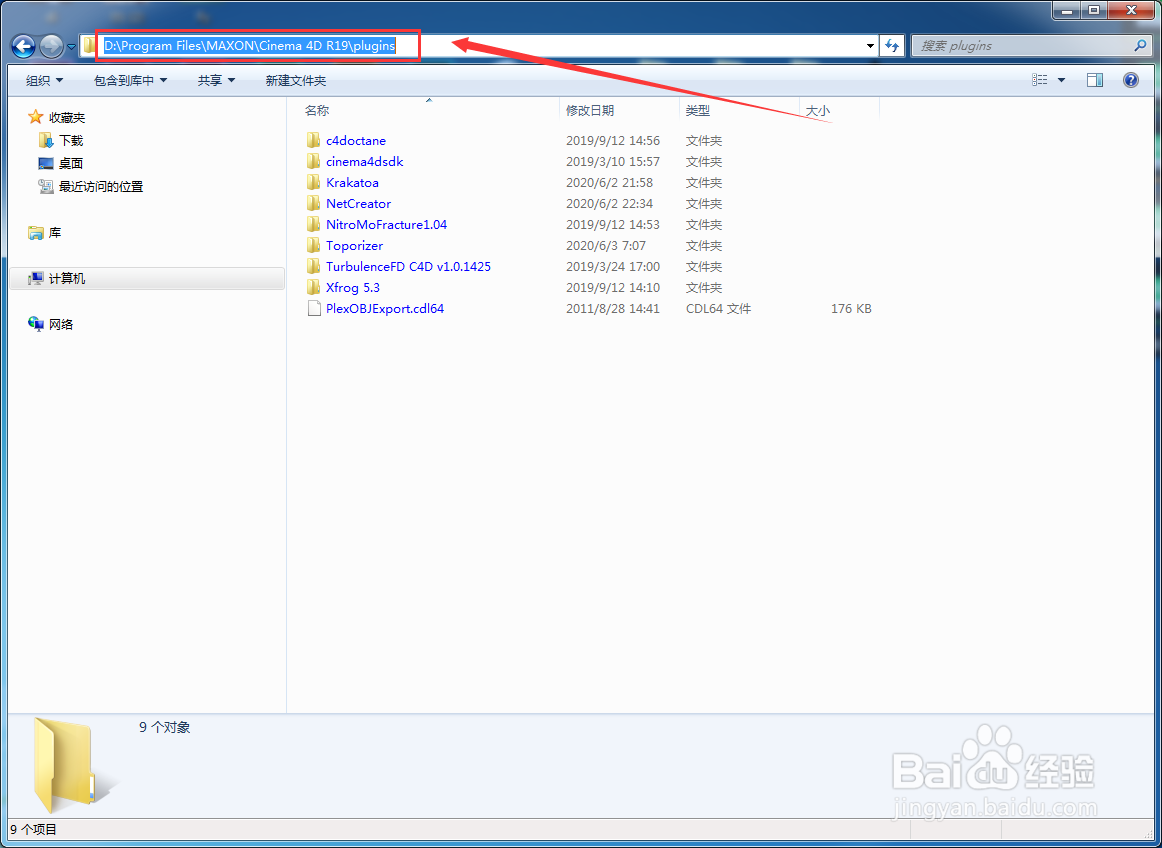Click the 9 个对象 details pane text
1162x848 pixels.
(165, 727)
